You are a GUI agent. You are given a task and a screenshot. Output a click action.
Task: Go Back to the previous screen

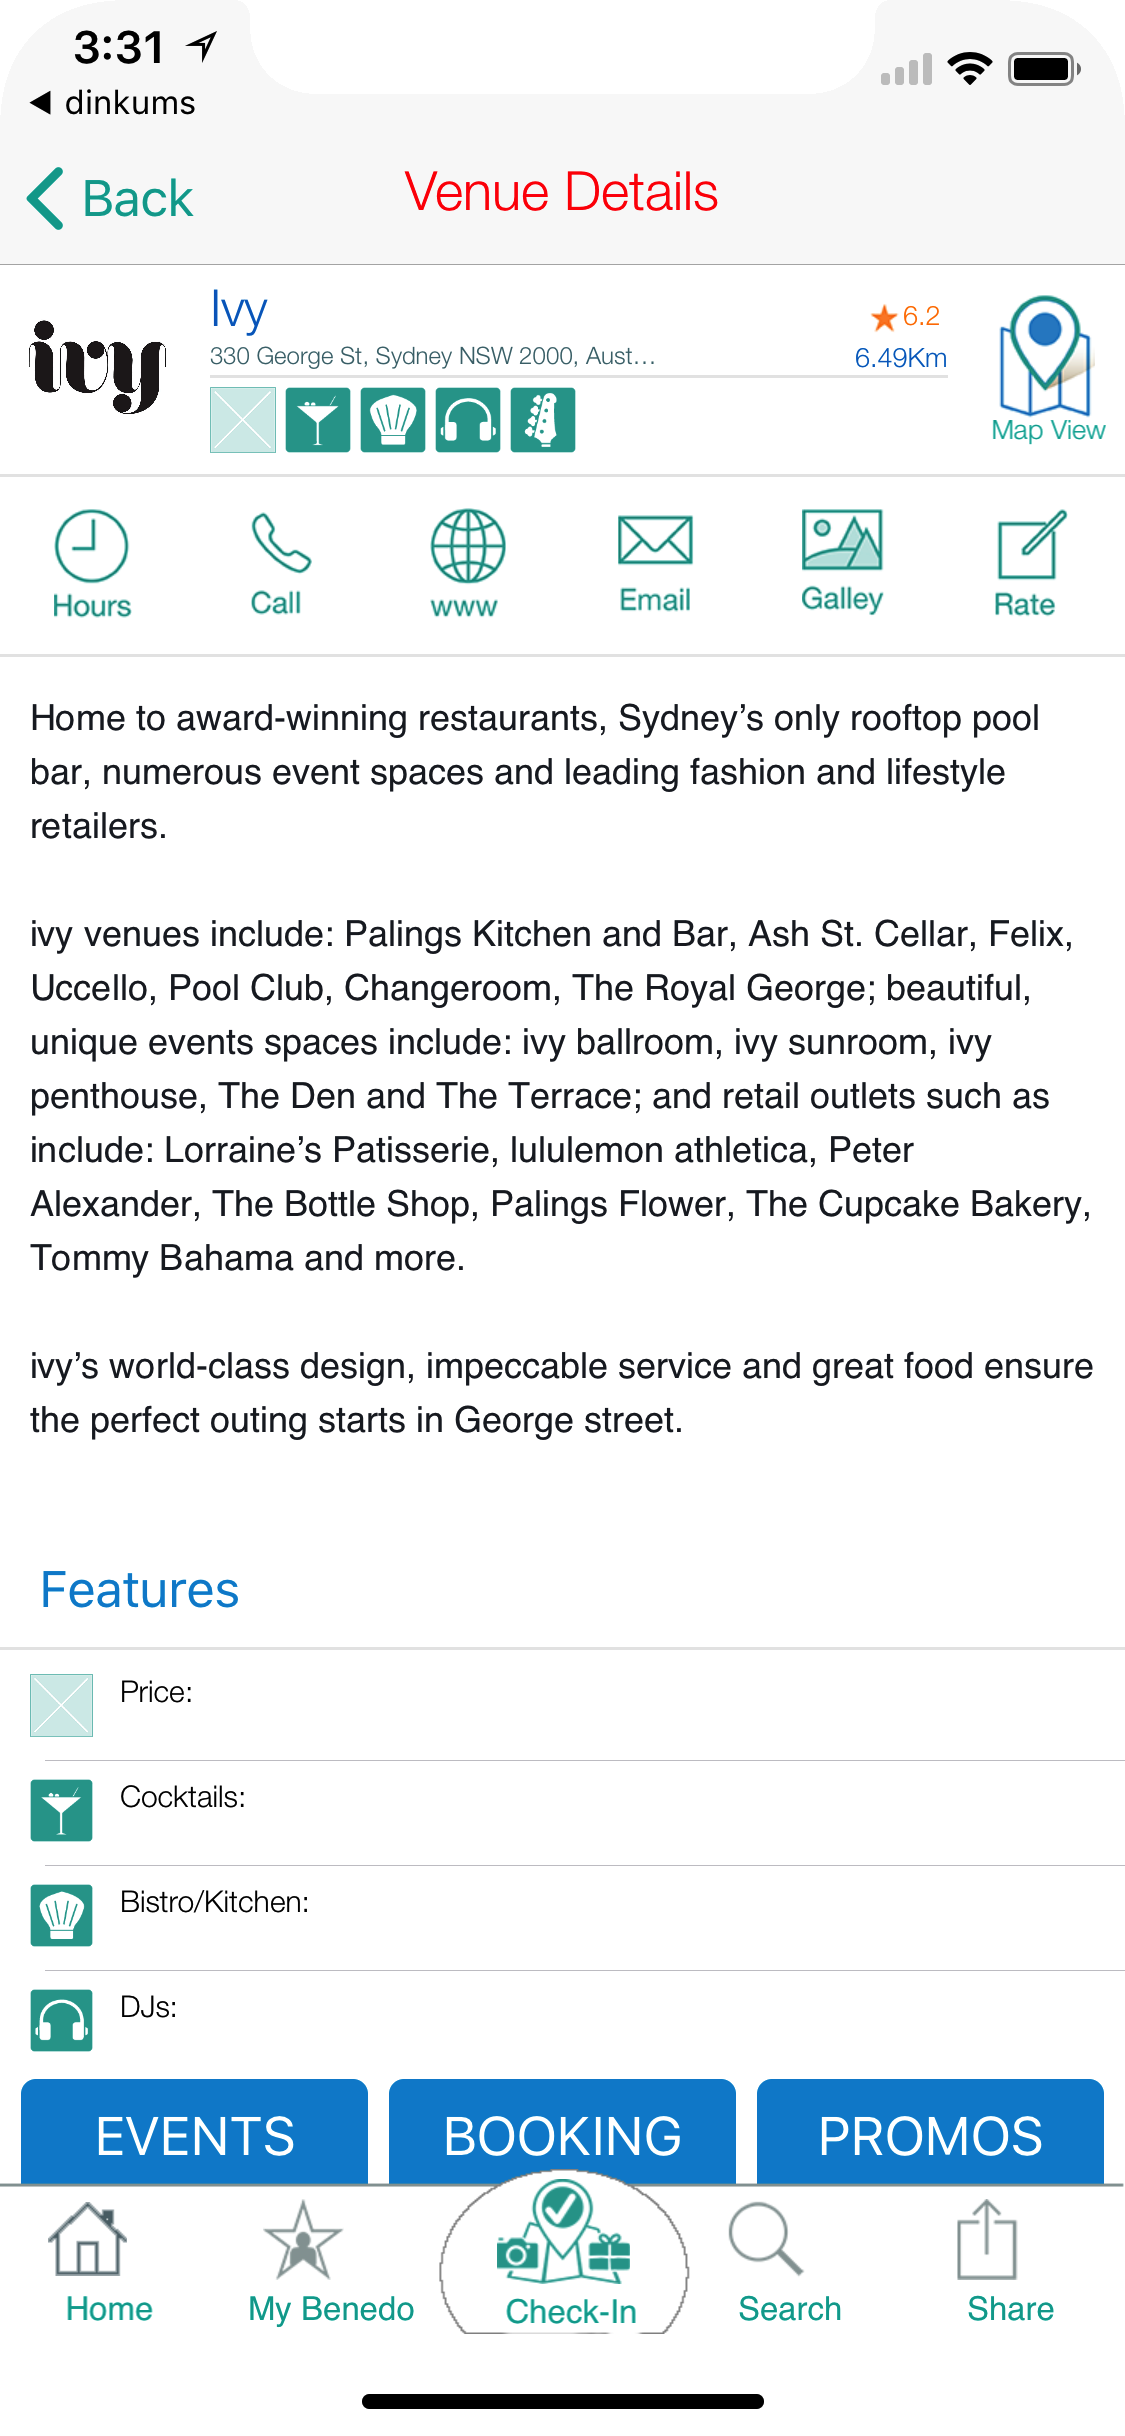click(x=110, y=198)
